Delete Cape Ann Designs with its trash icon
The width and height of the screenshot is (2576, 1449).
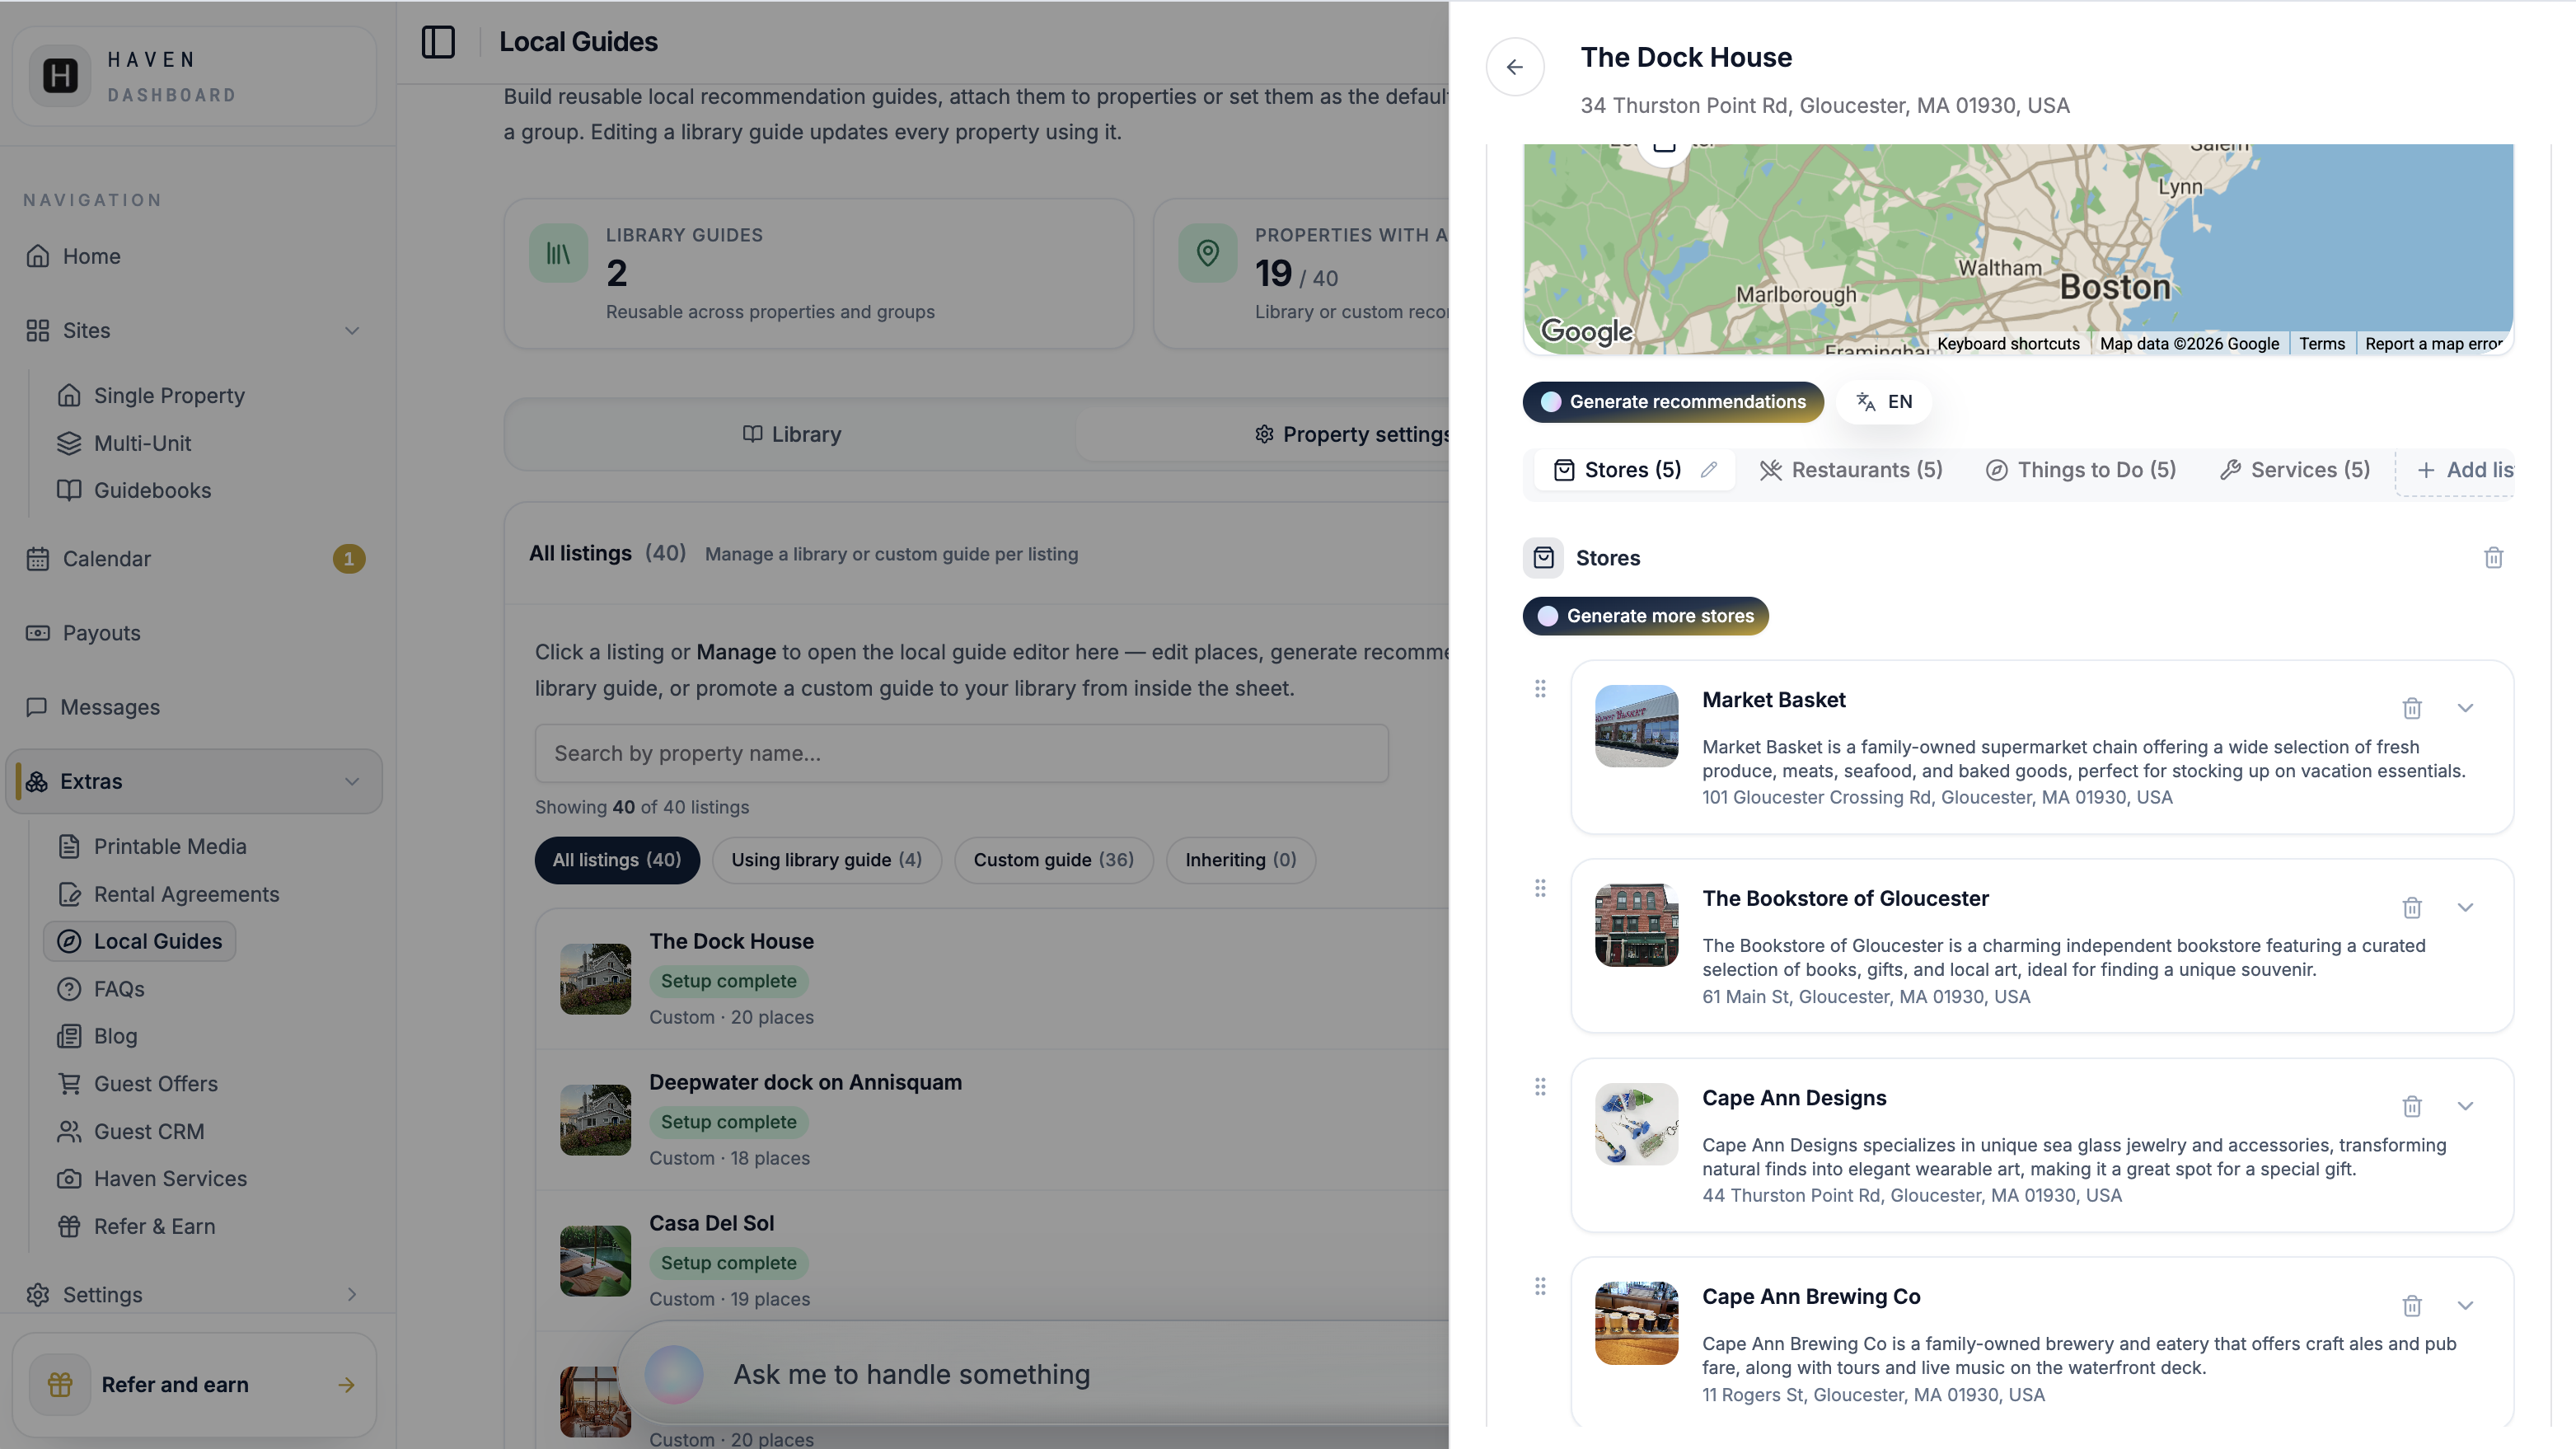coord(2411,1106)
